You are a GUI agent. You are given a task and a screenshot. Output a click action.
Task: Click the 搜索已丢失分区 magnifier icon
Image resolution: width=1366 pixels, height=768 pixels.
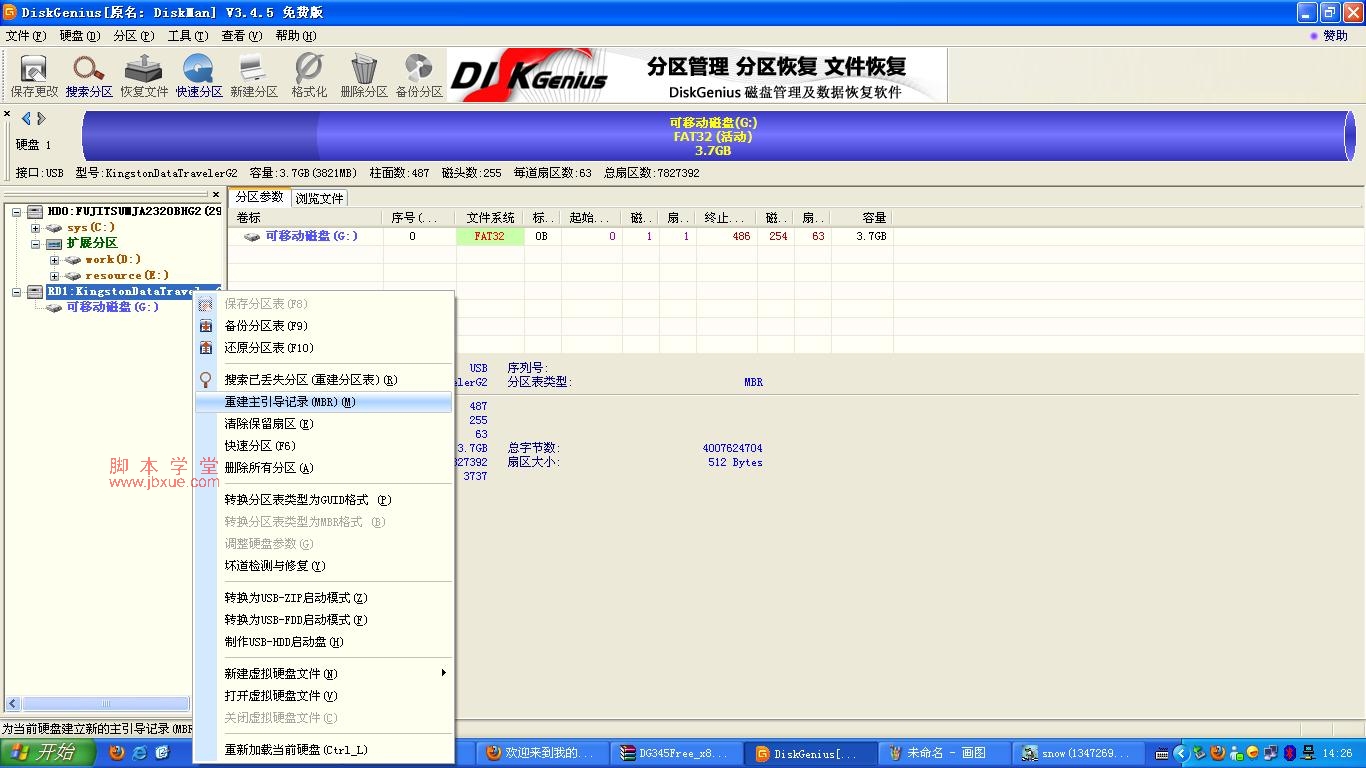(206, 380)
